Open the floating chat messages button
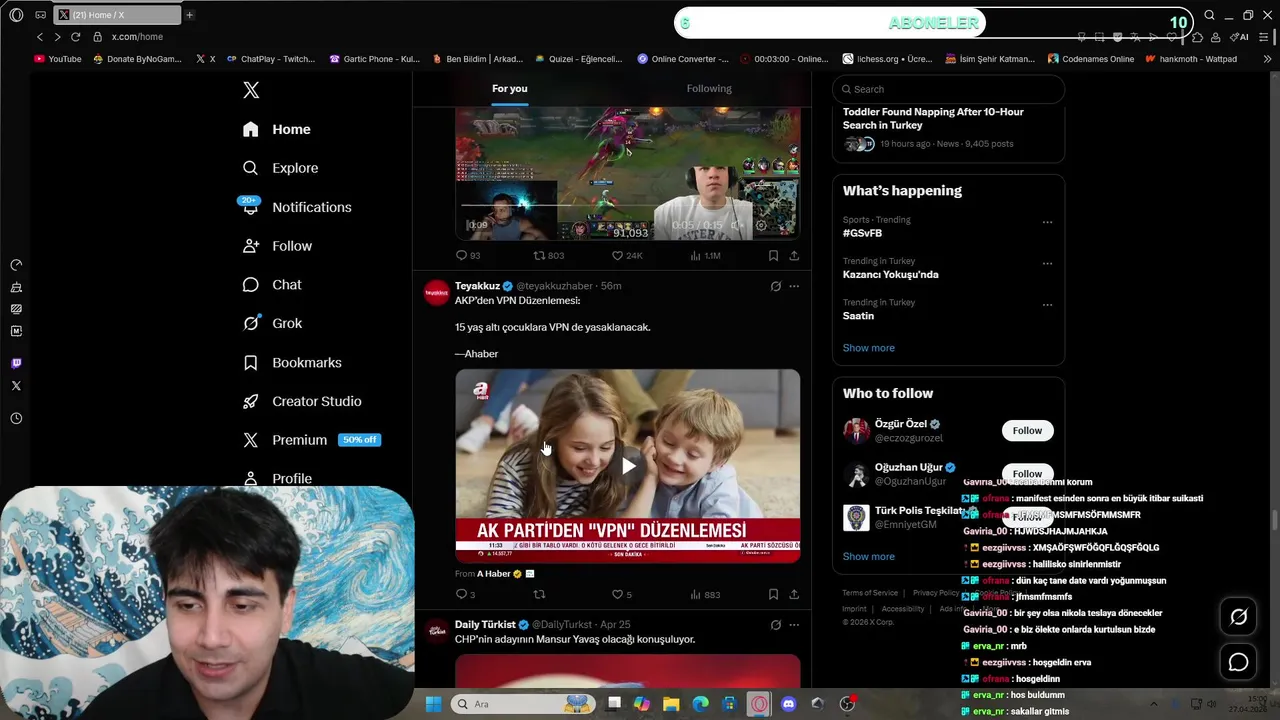Viewport: 1280px width, 720px height. (x=1238, y=662)
